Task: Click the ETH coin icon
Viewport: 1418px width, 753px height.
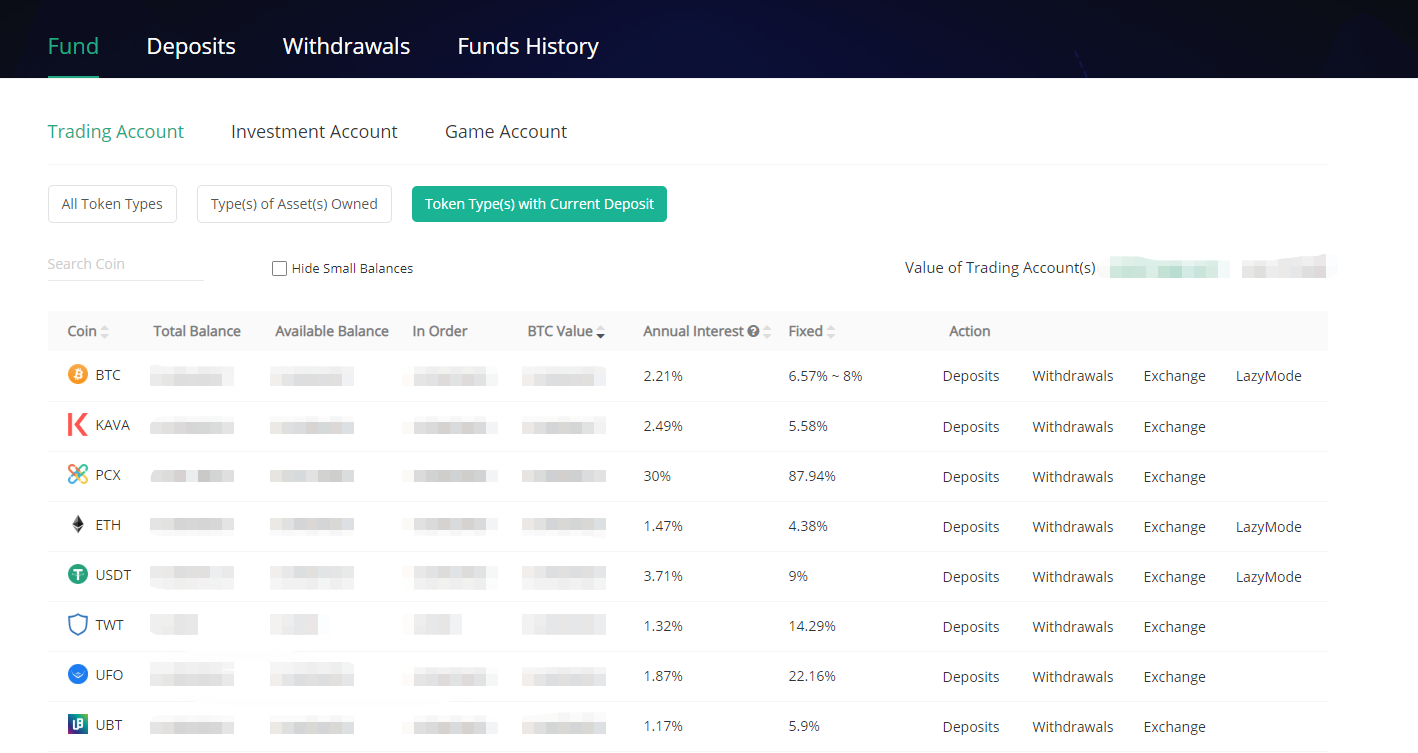Action: [x=77, y=525]
